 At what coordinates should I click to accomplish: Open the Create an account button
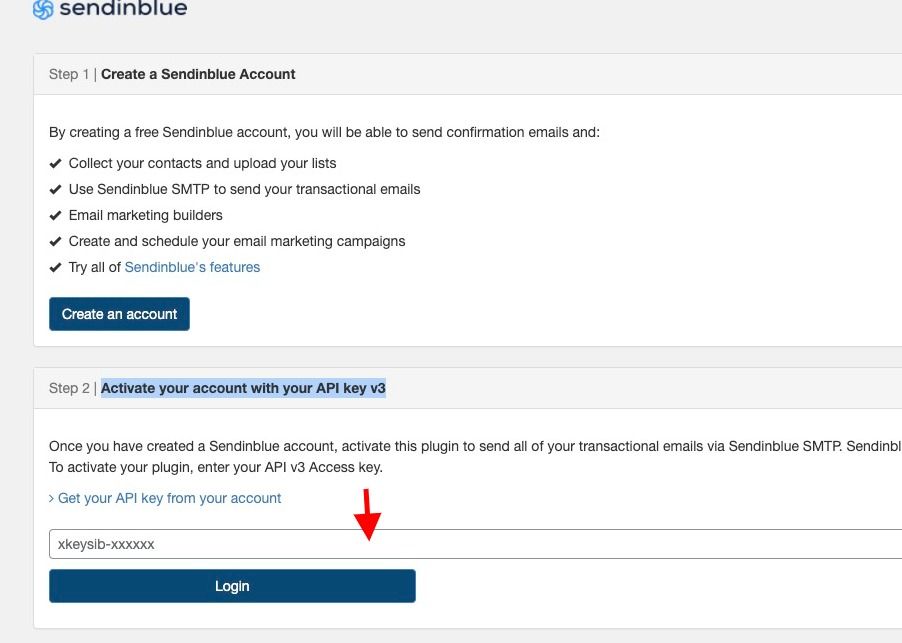click(119, 314)
